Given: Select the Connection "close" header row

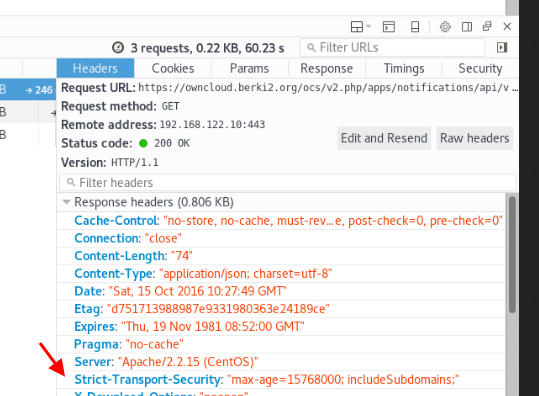Looking at the screenshot, I should pyautogui.click(x=281, y=238).
